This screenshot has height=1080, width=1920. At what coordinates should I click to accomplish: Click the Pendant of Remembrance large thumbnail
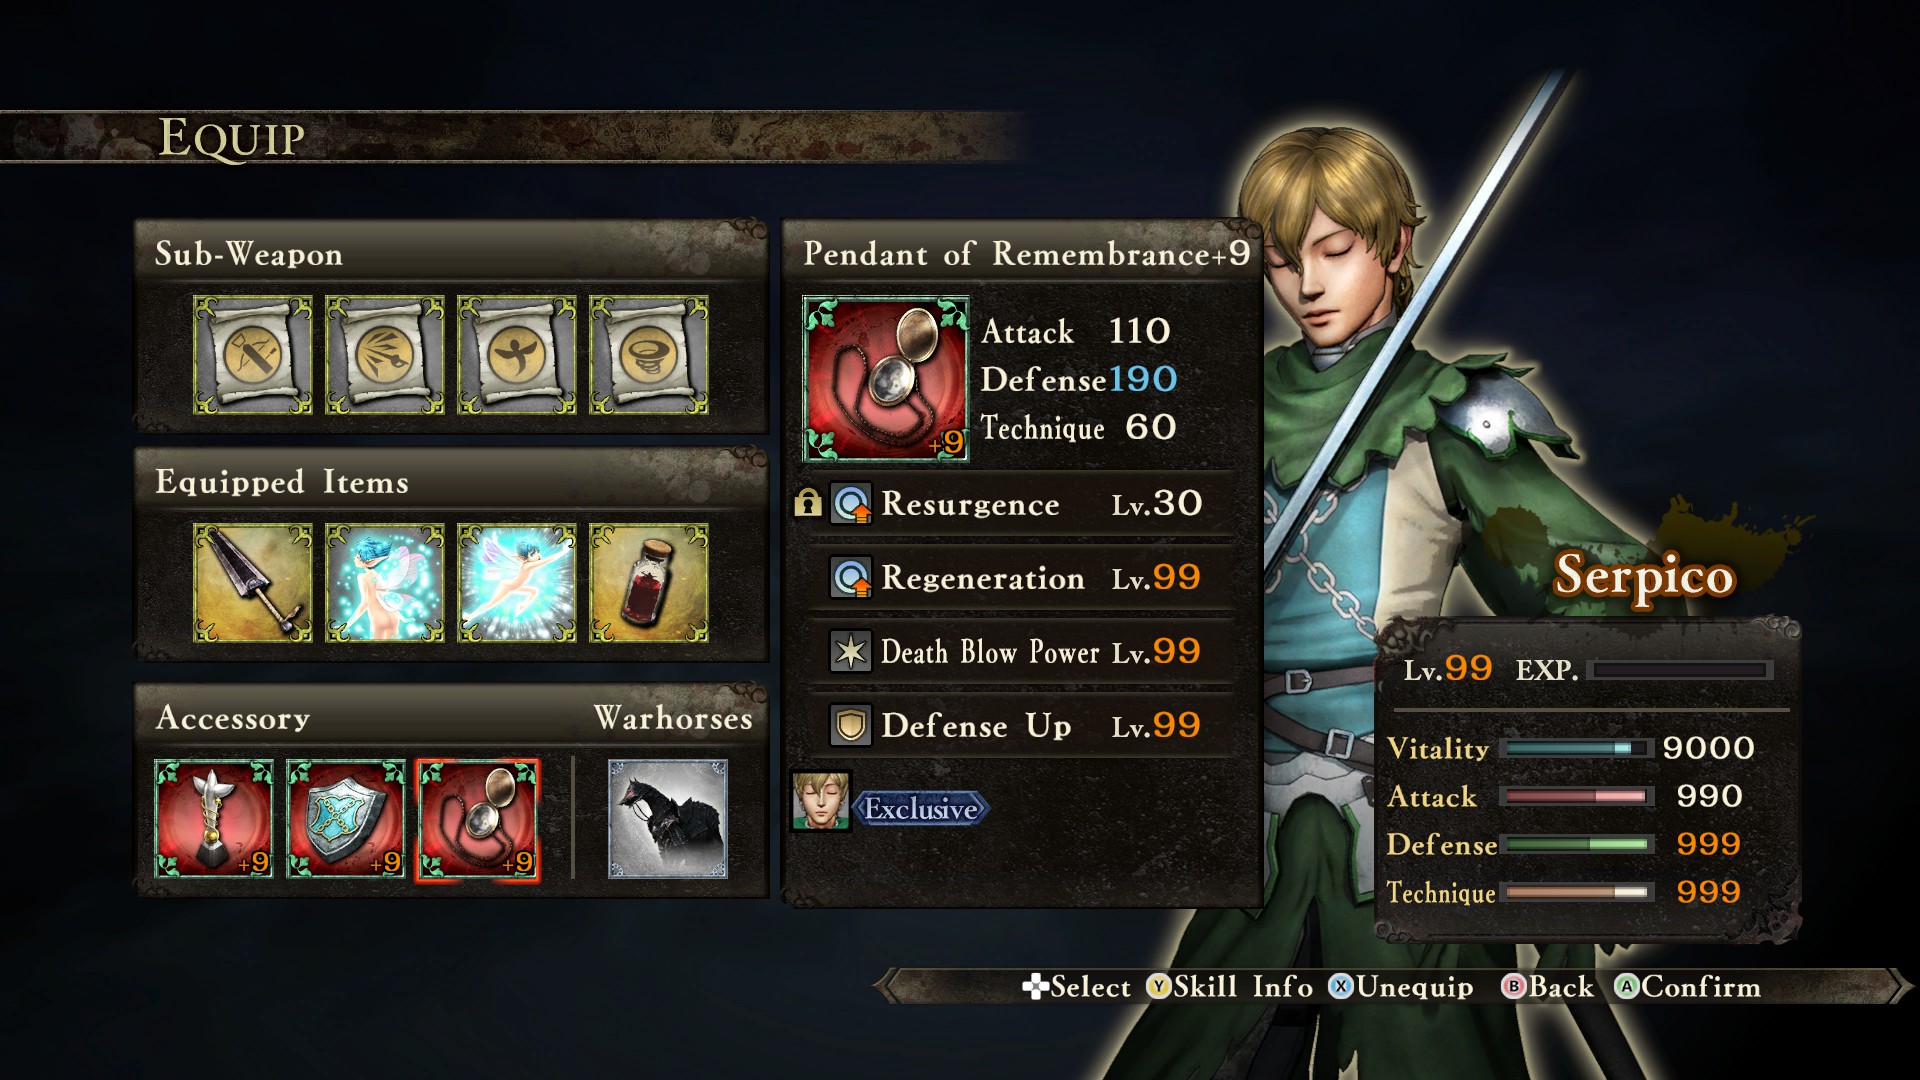(886, 378)
